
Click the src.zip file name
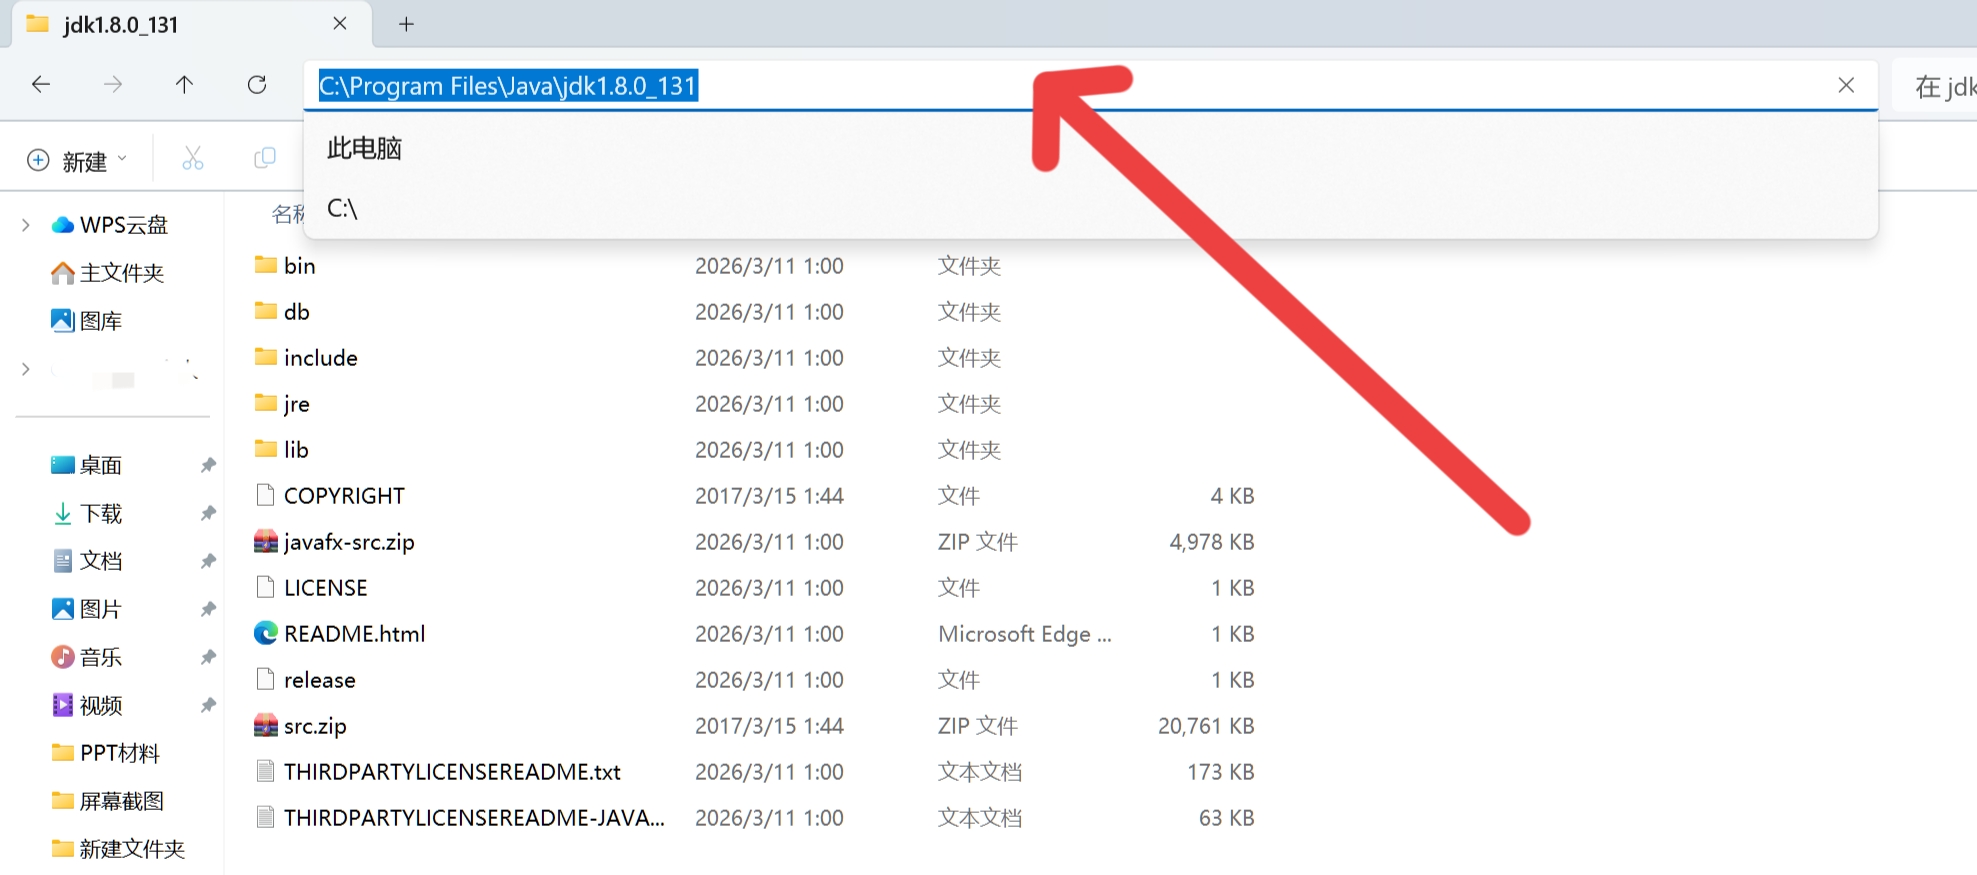(315, 726)
